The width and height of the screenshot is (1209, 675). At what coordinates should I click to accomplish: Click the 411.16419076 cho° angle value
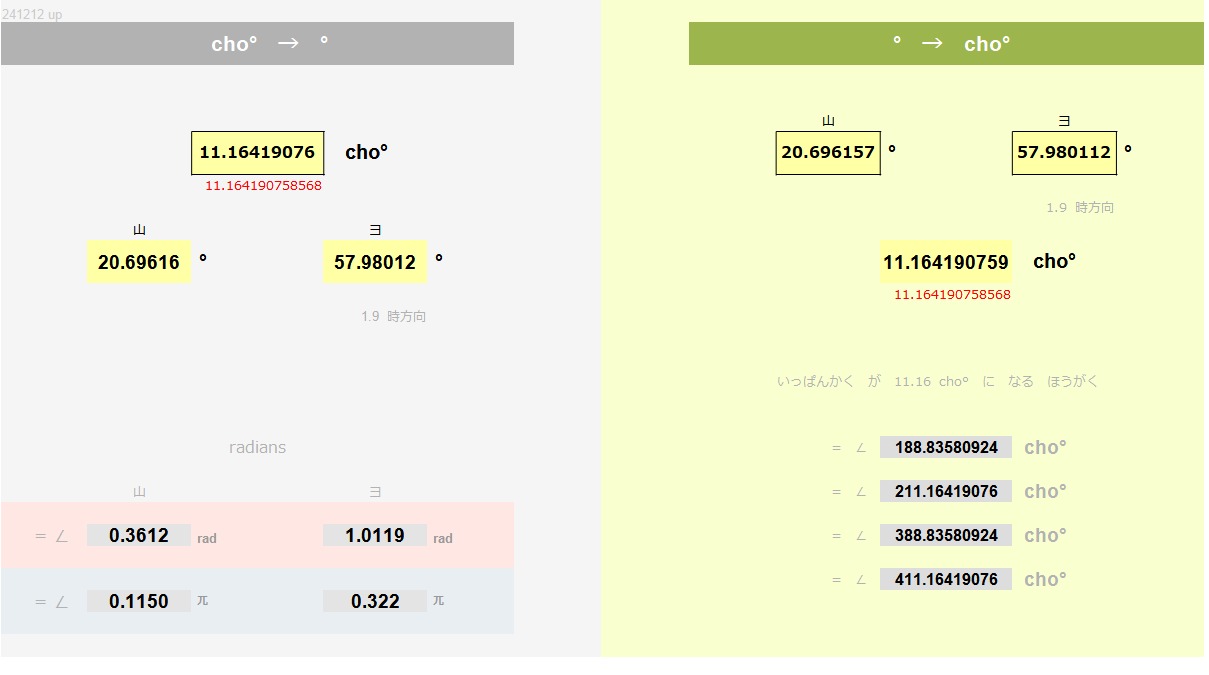tap(946, 579)
